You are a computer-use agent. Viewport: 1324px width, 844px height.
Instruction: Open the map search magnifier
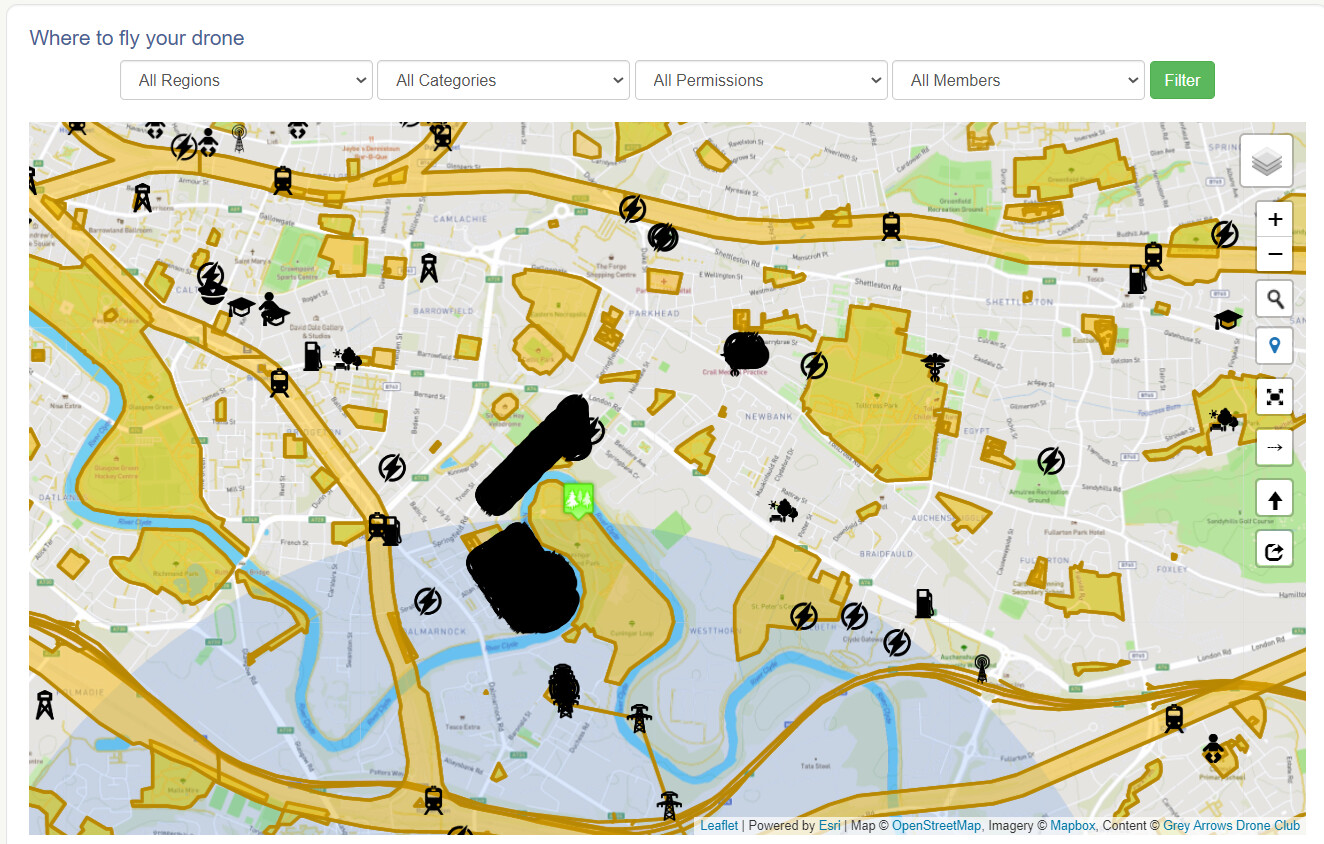pos(1274,298)
